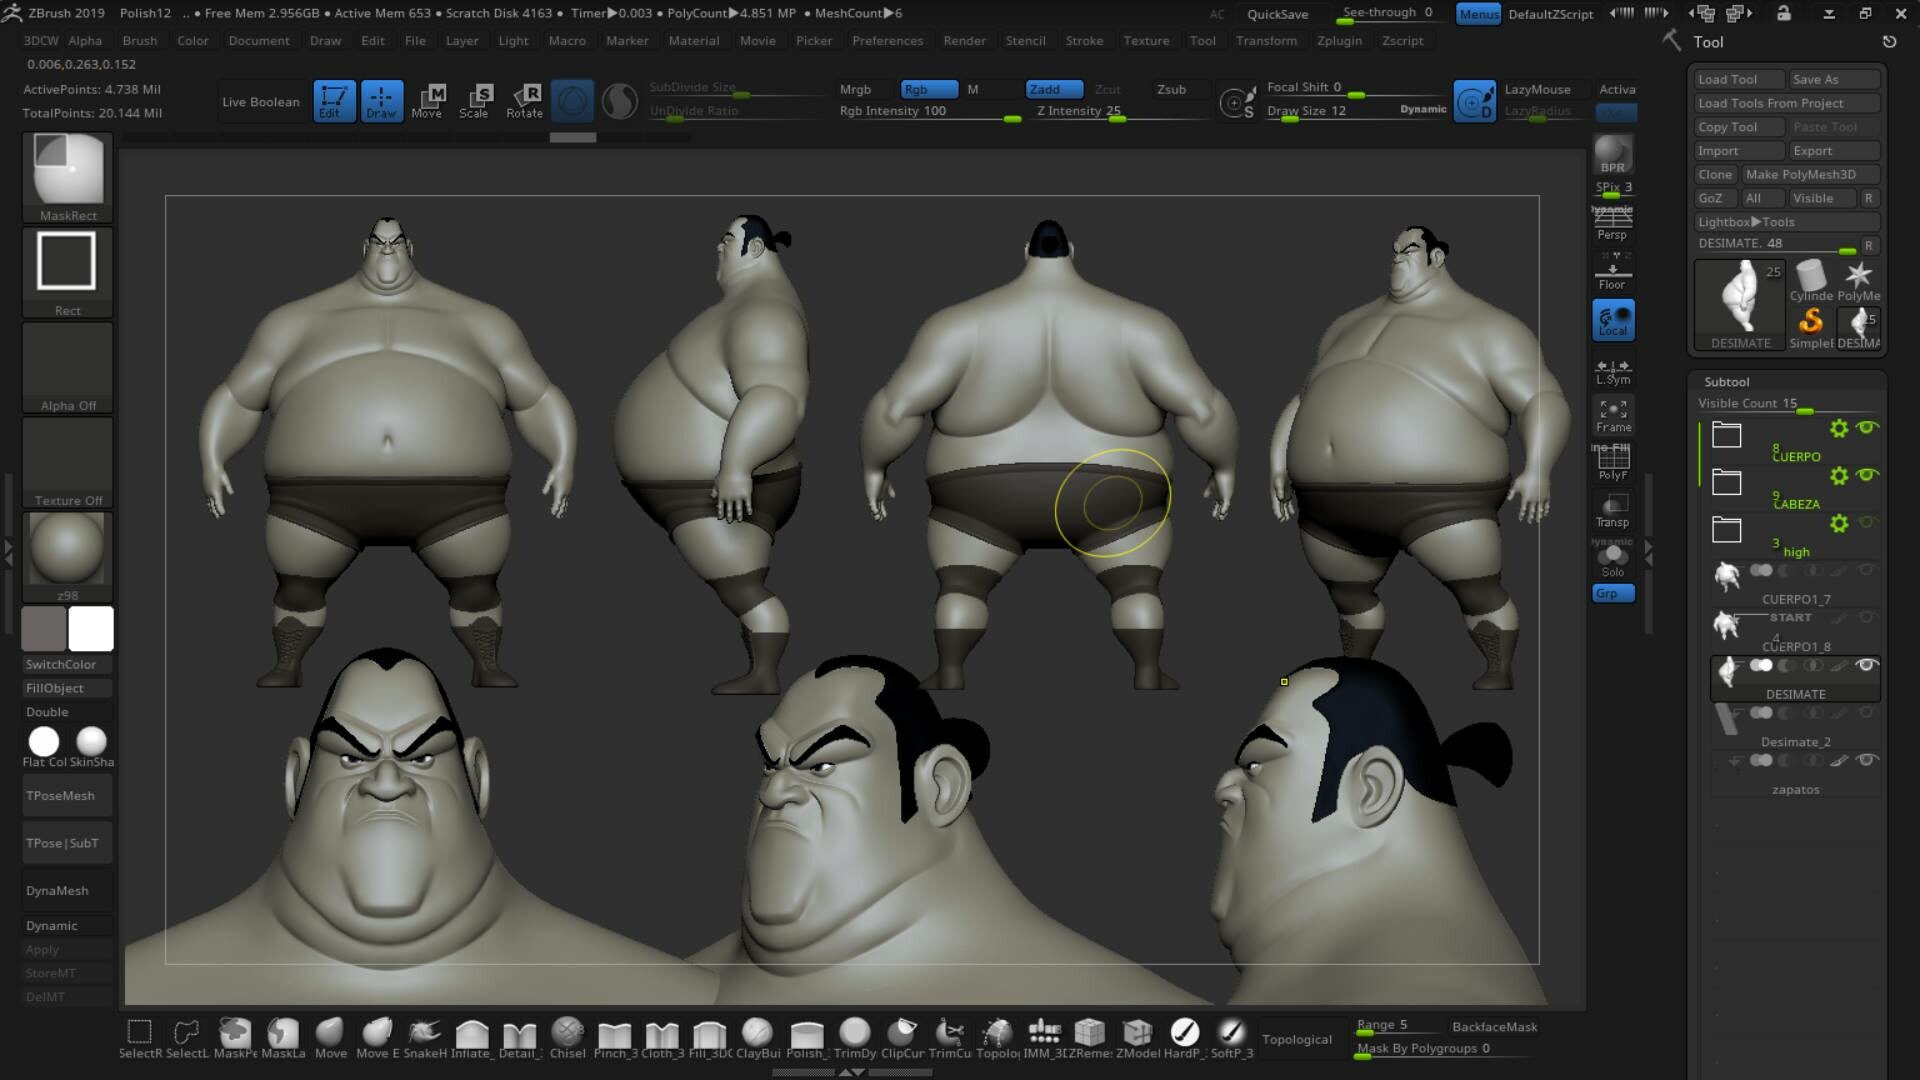This screenshot has height=1080, width=1920.
Task: Select the ZModeler brush
Action: 1138,1038
